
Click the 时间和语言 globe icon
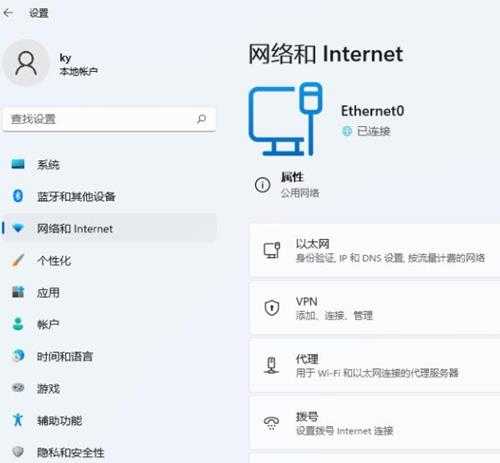coord(18,356)
